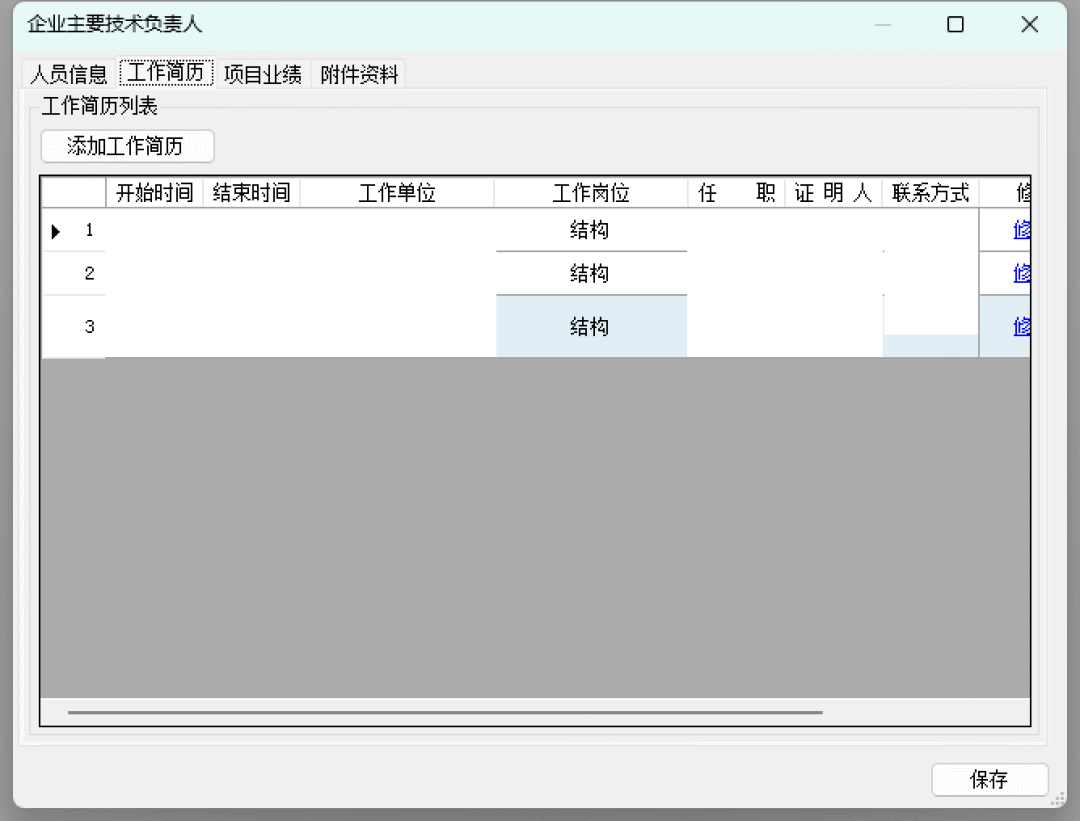Image resolution: width=1080 pixels, height=821 pixels.
Task: Select the 工作简历 tab
Action: [x=166, y=73]
